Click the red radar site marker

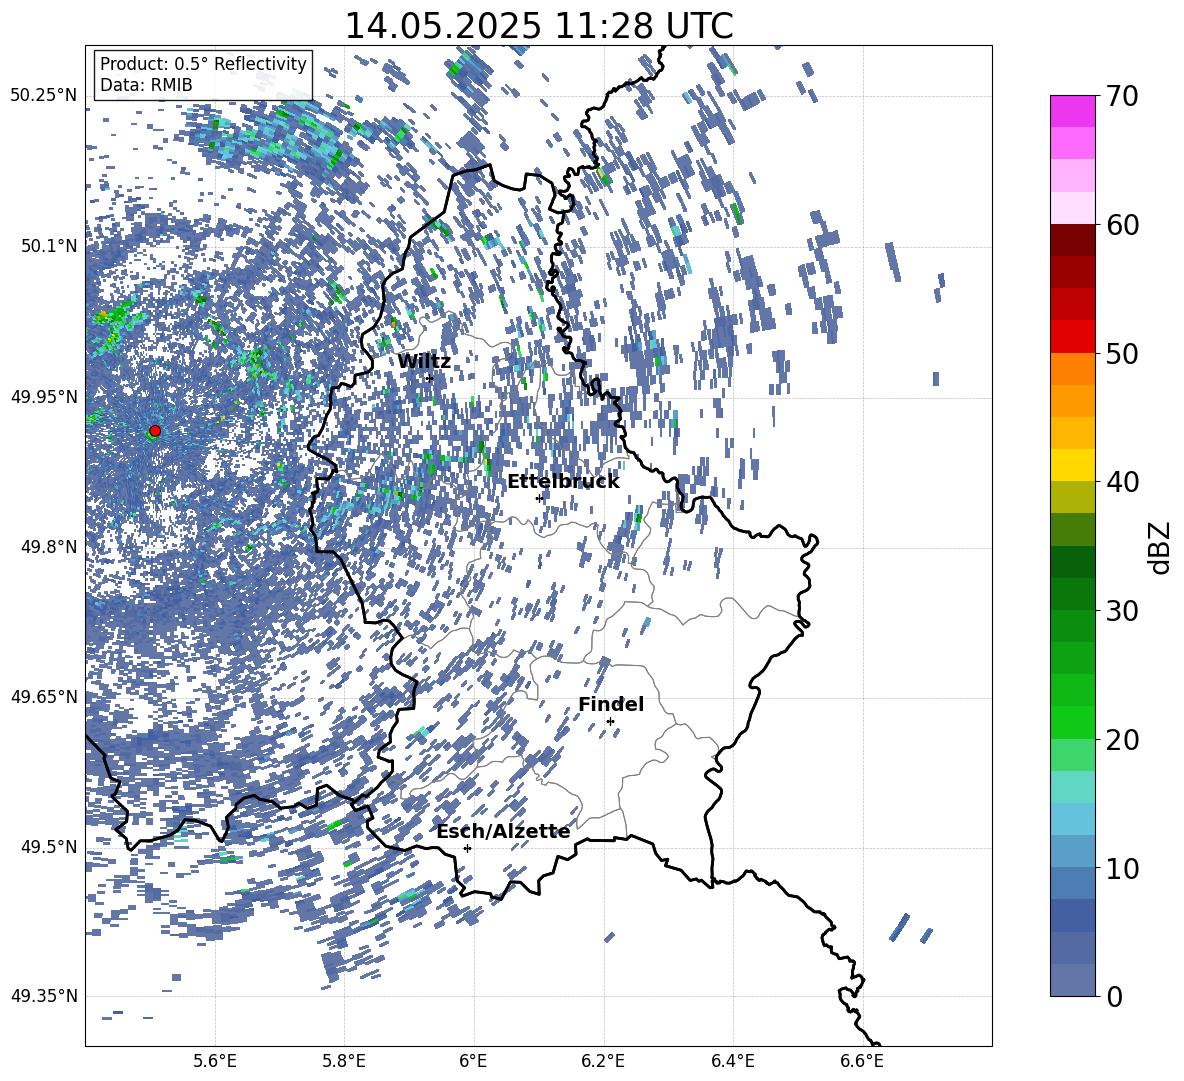coord(155,431)
